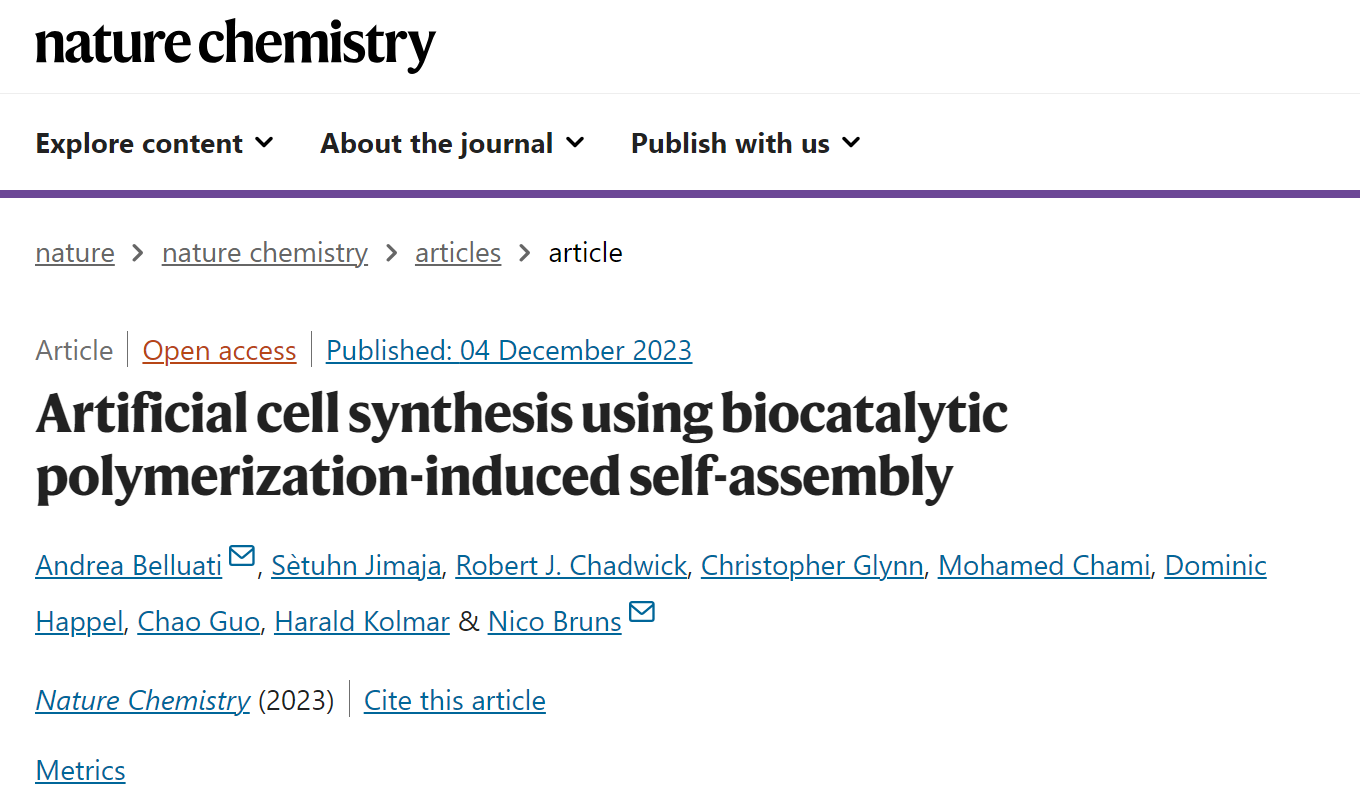Open the About the journal dropdown
The width and height of the screenshot is (1360, 803).
point(453,143)
